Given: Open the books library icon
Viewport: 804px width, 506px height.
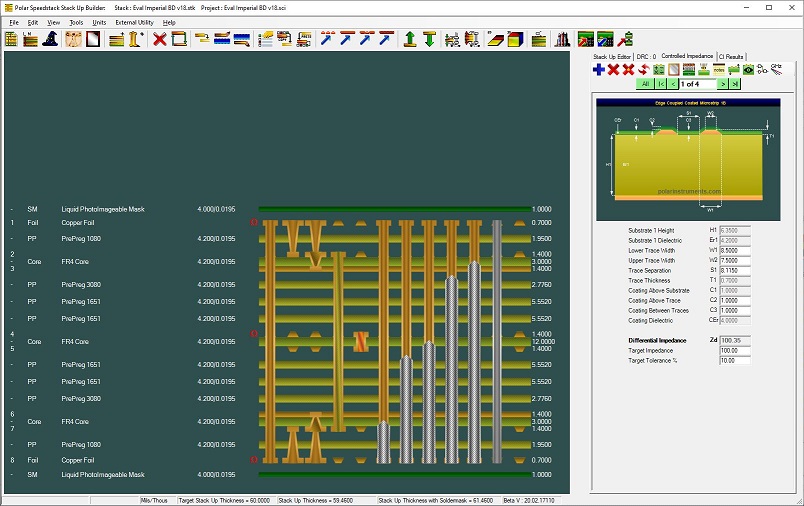Looking at the screenshot, I should click(x=562, y=39).
